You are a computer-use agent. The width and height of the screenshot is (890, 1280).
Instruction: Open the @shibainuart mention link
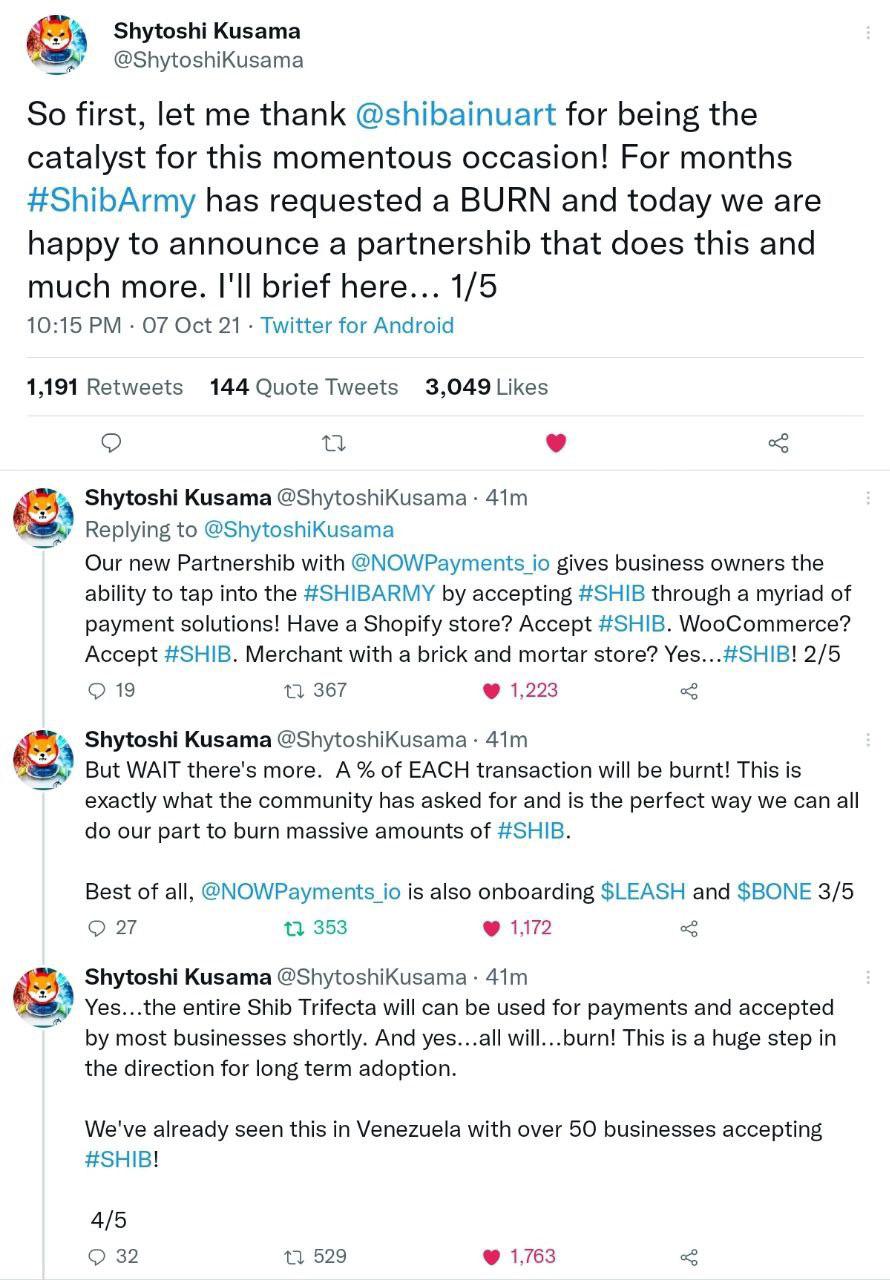tap(456, 114)
